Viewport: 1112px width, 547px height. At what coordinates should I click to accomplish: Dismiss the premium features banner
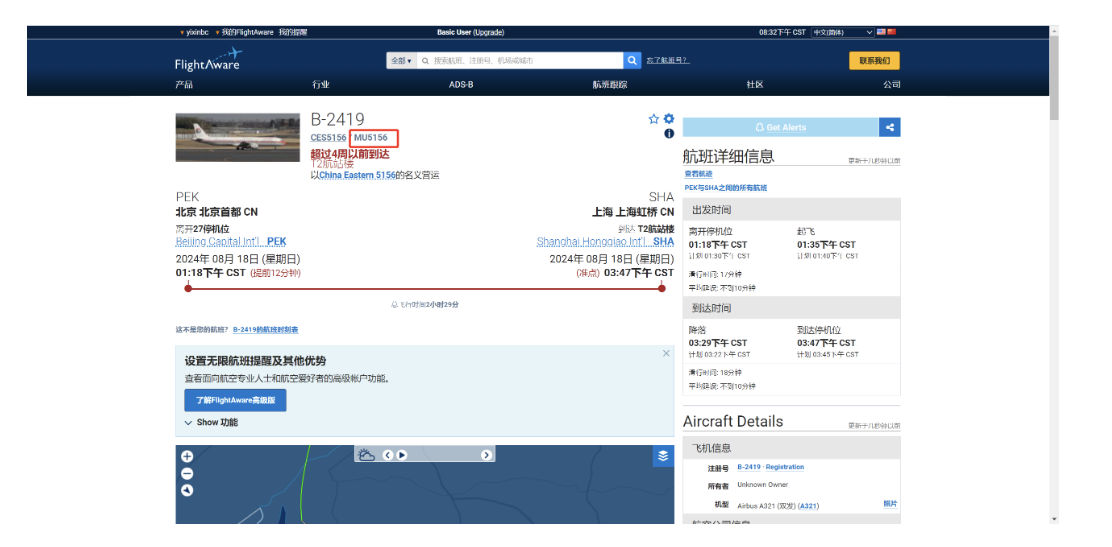(666, 353)
